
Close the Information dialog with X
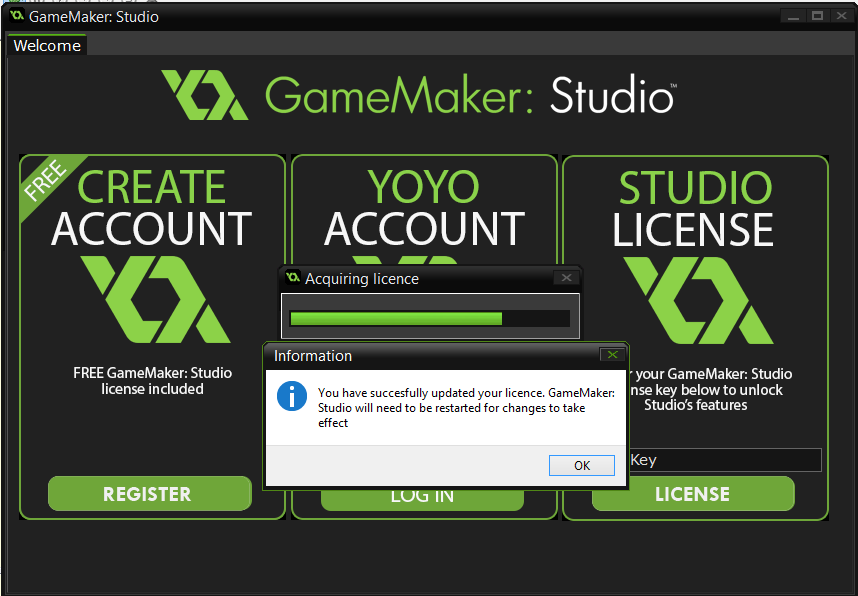coord(613,355)
